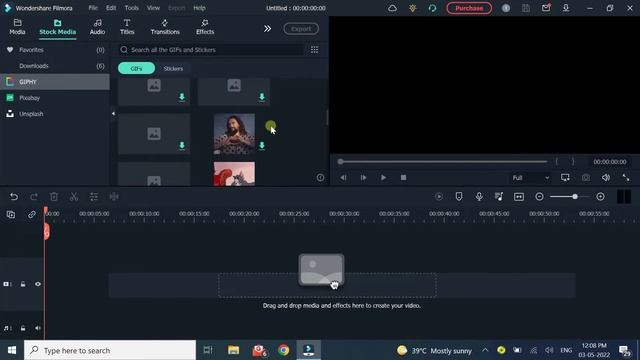Click the delete trash icon
Viewport: 640px width, 360px height.
point(54,197)
